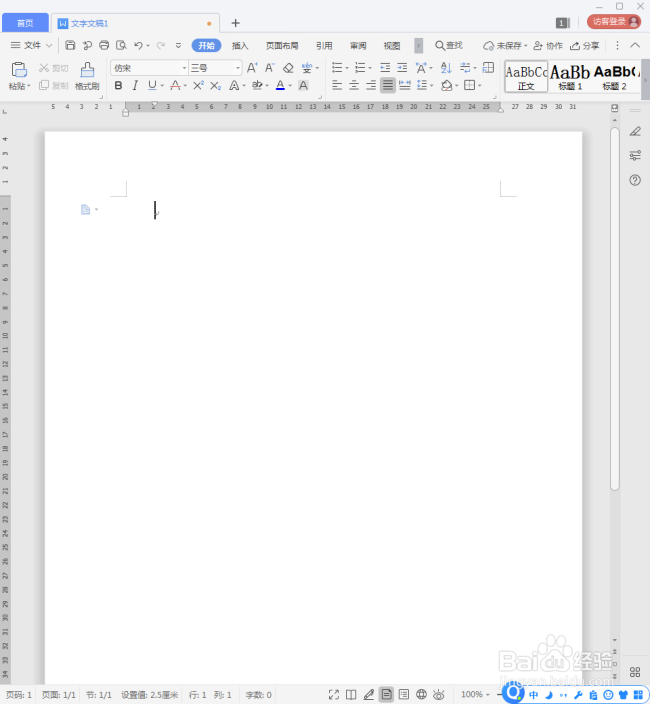
Task: Open paragraph shading fill color
Action: (x=447, y=85)
